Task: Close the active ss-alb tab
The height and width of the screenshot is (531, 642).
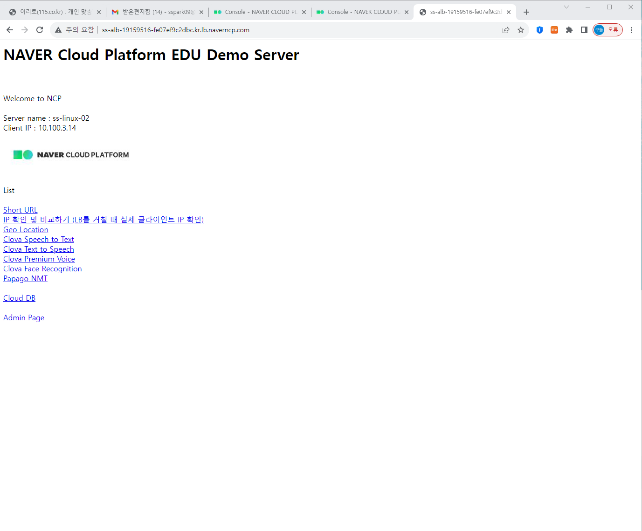Action: (x=509, y=12)
